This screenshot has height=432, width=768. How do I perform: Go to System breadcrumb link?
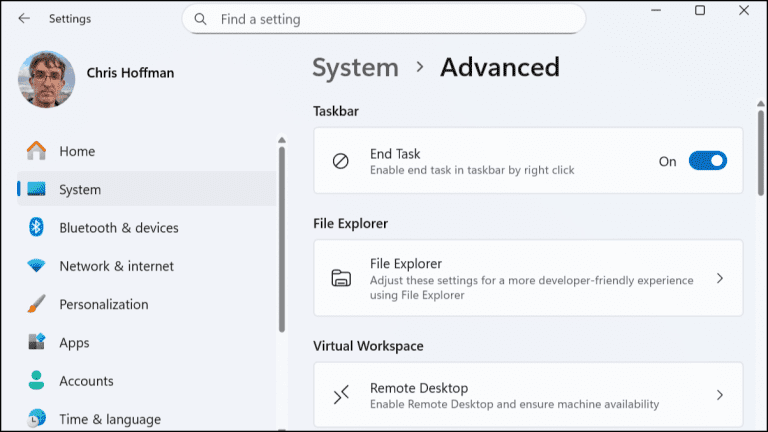coord(355,68)
